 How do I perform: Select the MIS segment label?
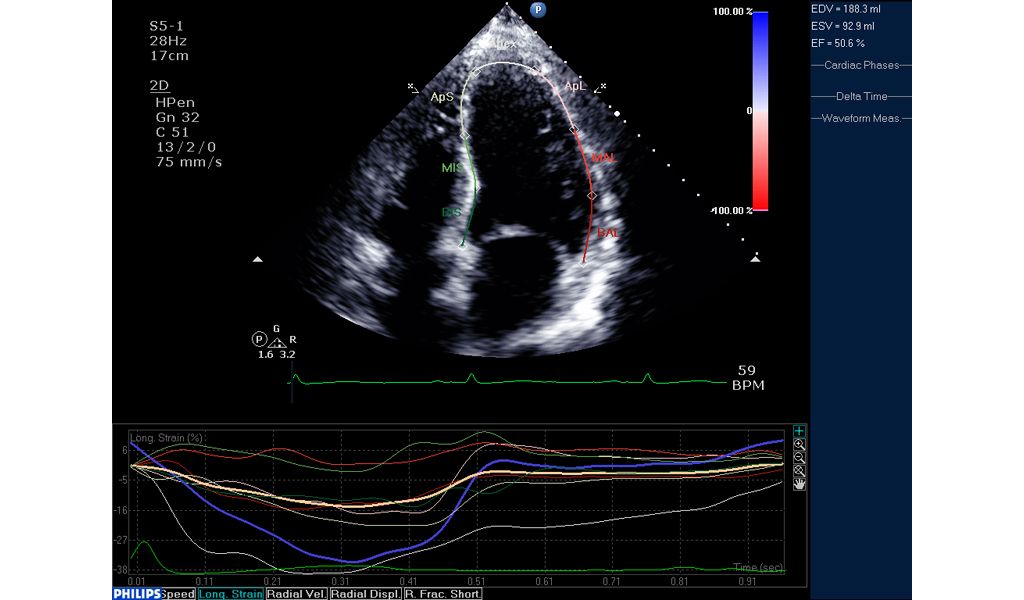pos(451,168)
